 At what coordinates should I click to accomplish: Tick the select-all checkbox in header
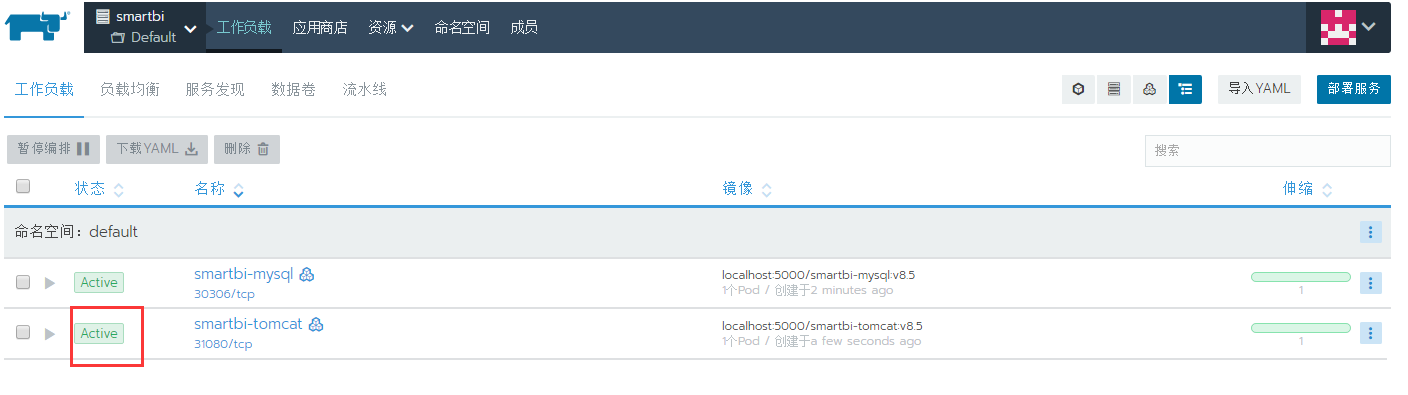tap(24, 186)
